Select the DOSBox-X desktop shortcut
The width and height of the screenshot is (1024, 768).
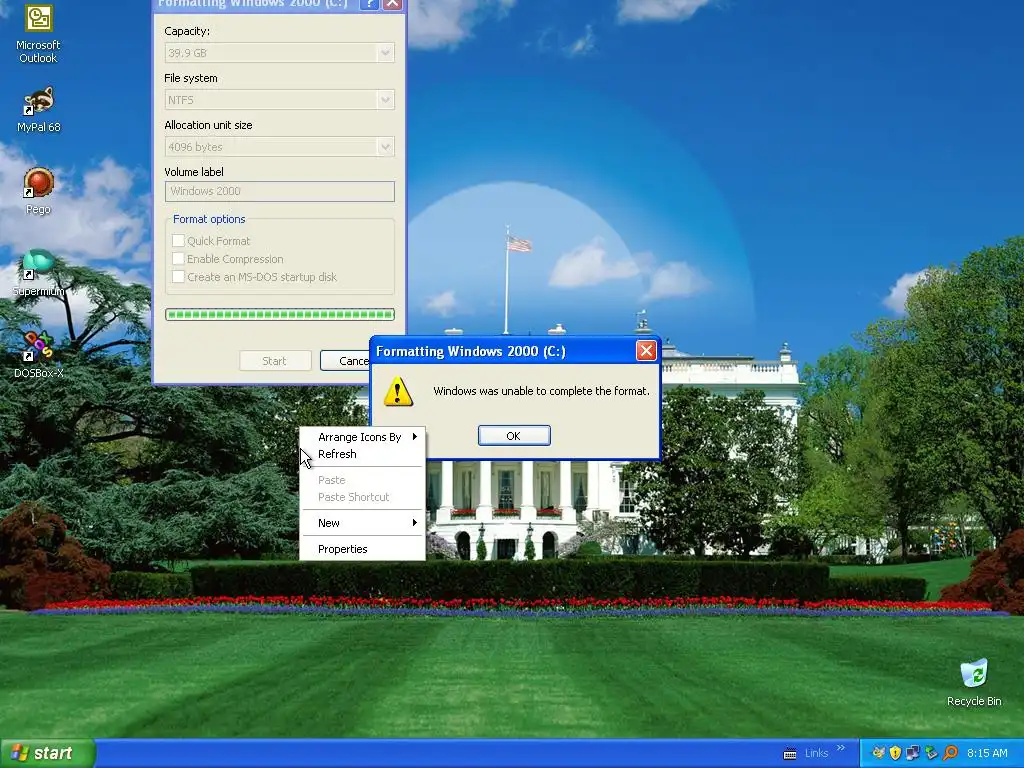[38, 355]
